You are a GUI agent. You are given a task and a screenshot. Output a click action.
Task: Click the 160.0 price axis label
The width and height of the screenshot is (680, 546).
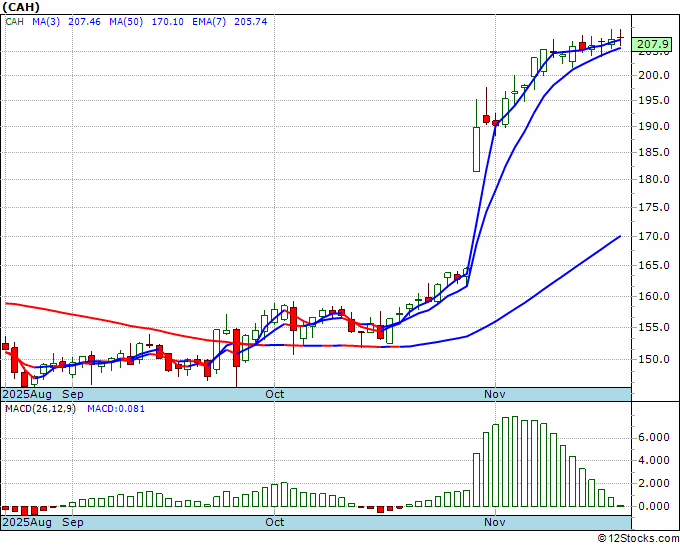point(654,297)
